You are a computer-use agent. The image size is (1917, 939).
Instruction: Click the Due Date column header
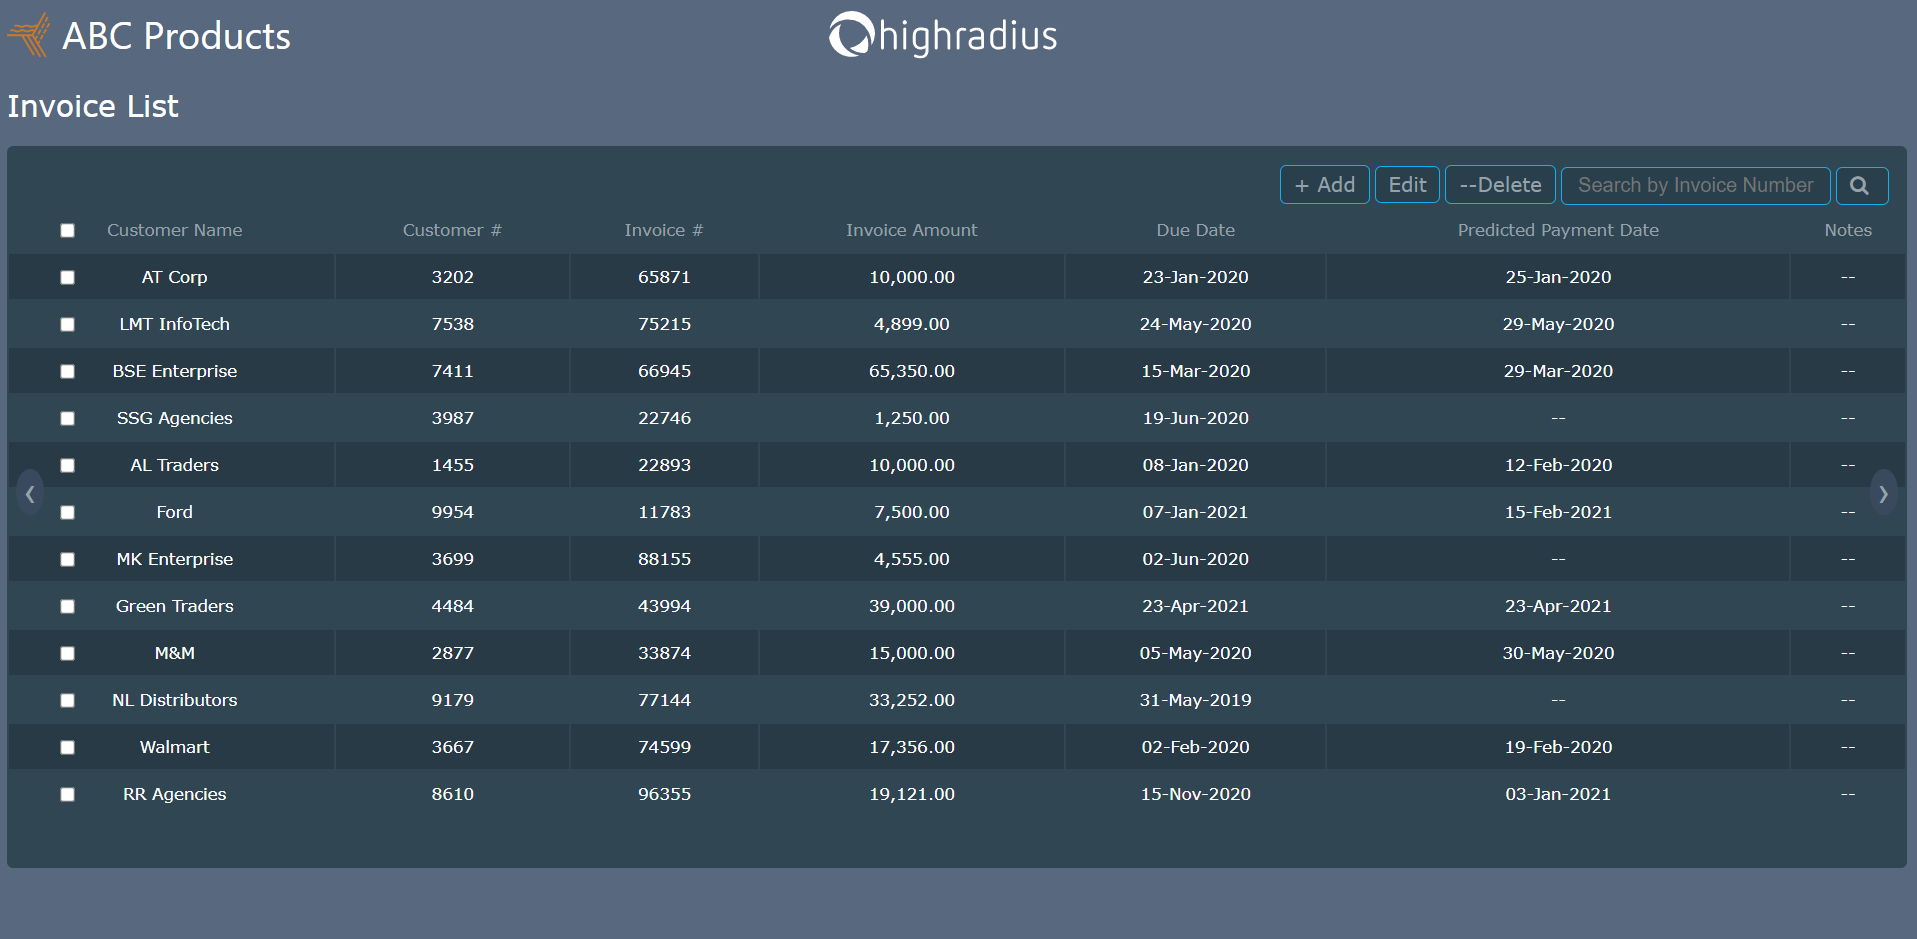pyautogui.click(x=1195, y=230)
